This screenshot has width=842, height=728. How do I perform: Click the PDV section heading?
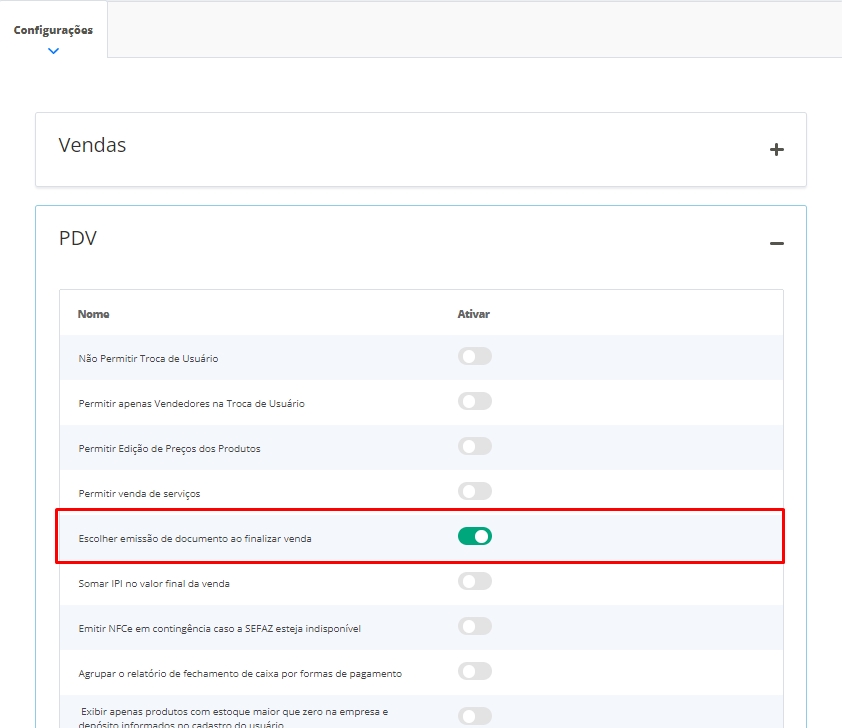[x=78, y=238]
